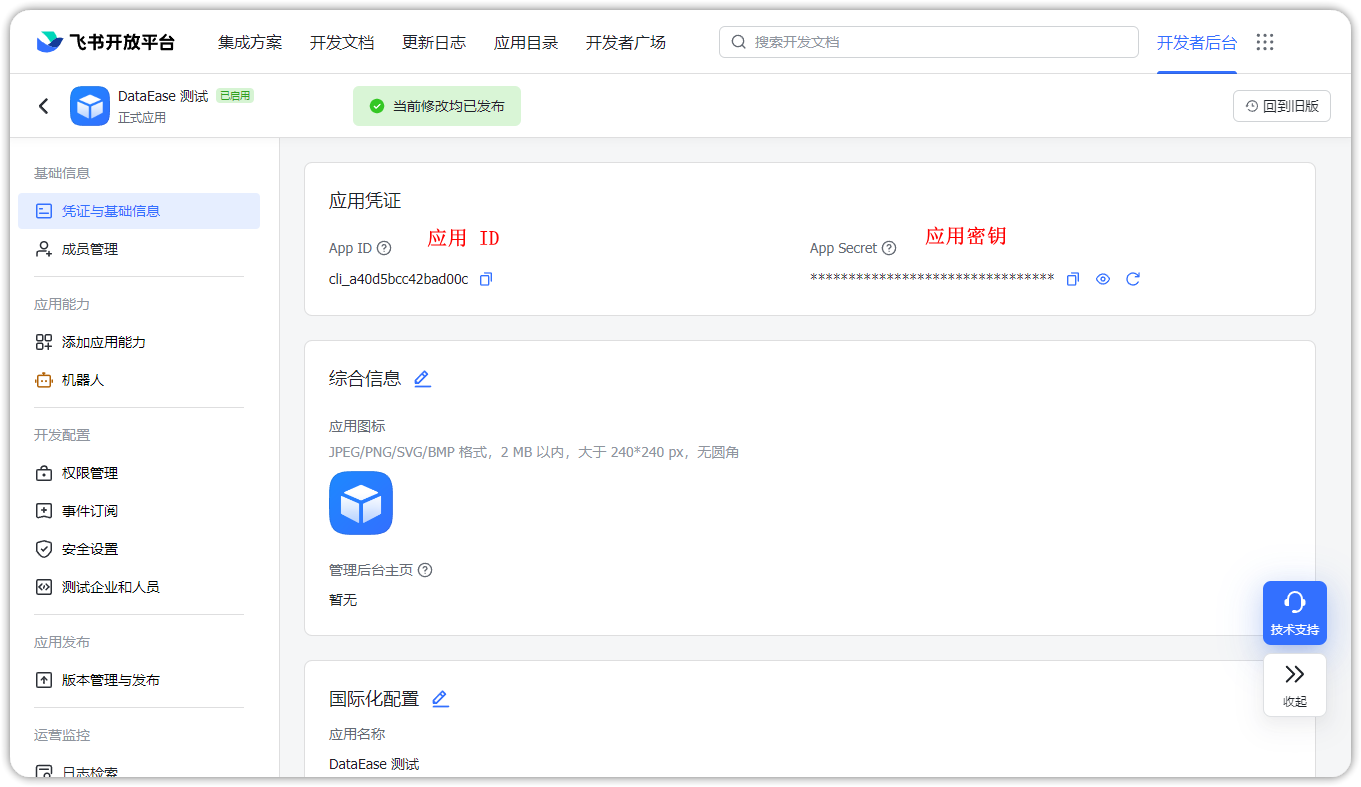Click application name value DataEase 测试
1361x787 pixels.
click(x=374, y=764)
